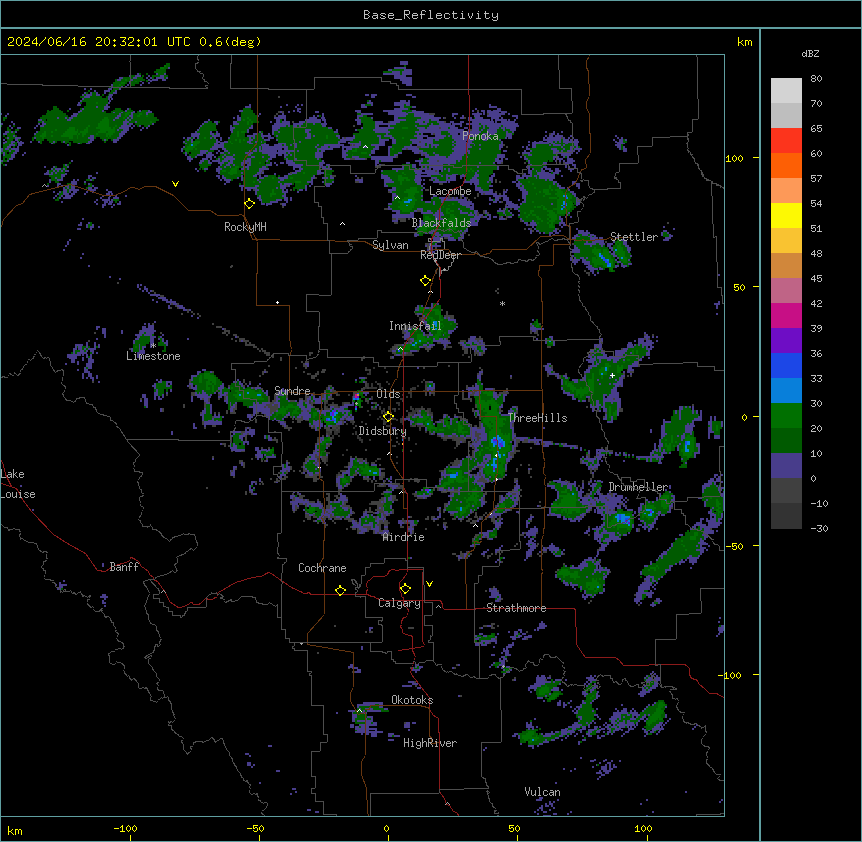Viewport: 862px width, 842px height.
Task: Click the yellow 54 dBZ legend swatch
Action: click(786, 215)
